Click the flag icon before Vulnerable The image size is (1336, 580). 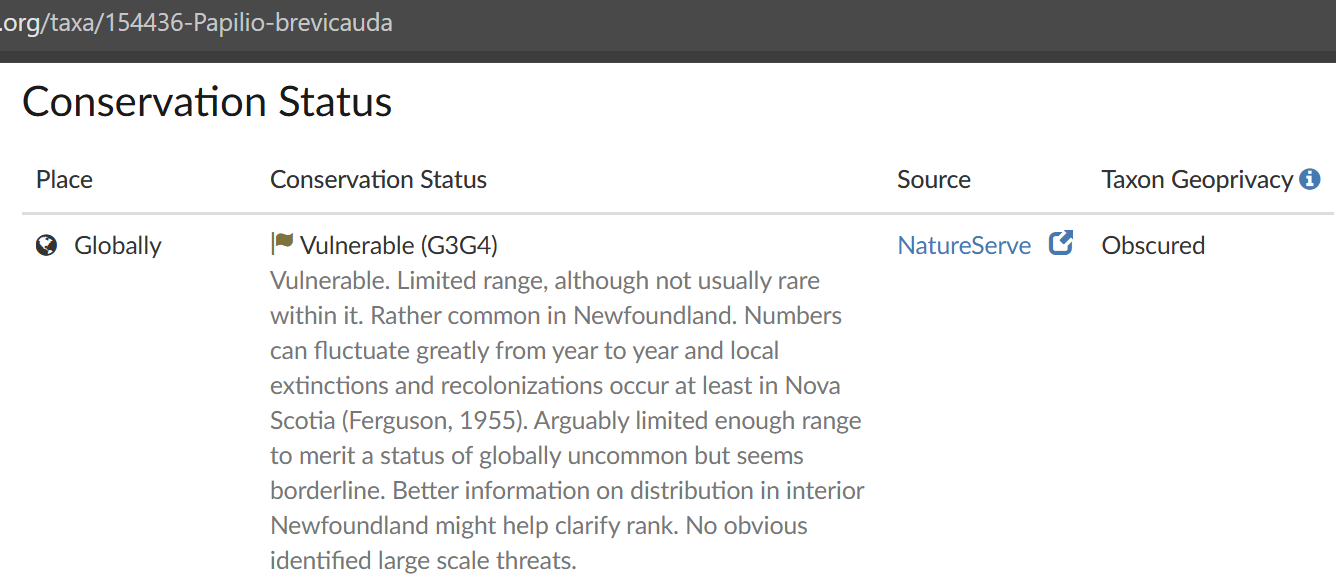(282, 244)
